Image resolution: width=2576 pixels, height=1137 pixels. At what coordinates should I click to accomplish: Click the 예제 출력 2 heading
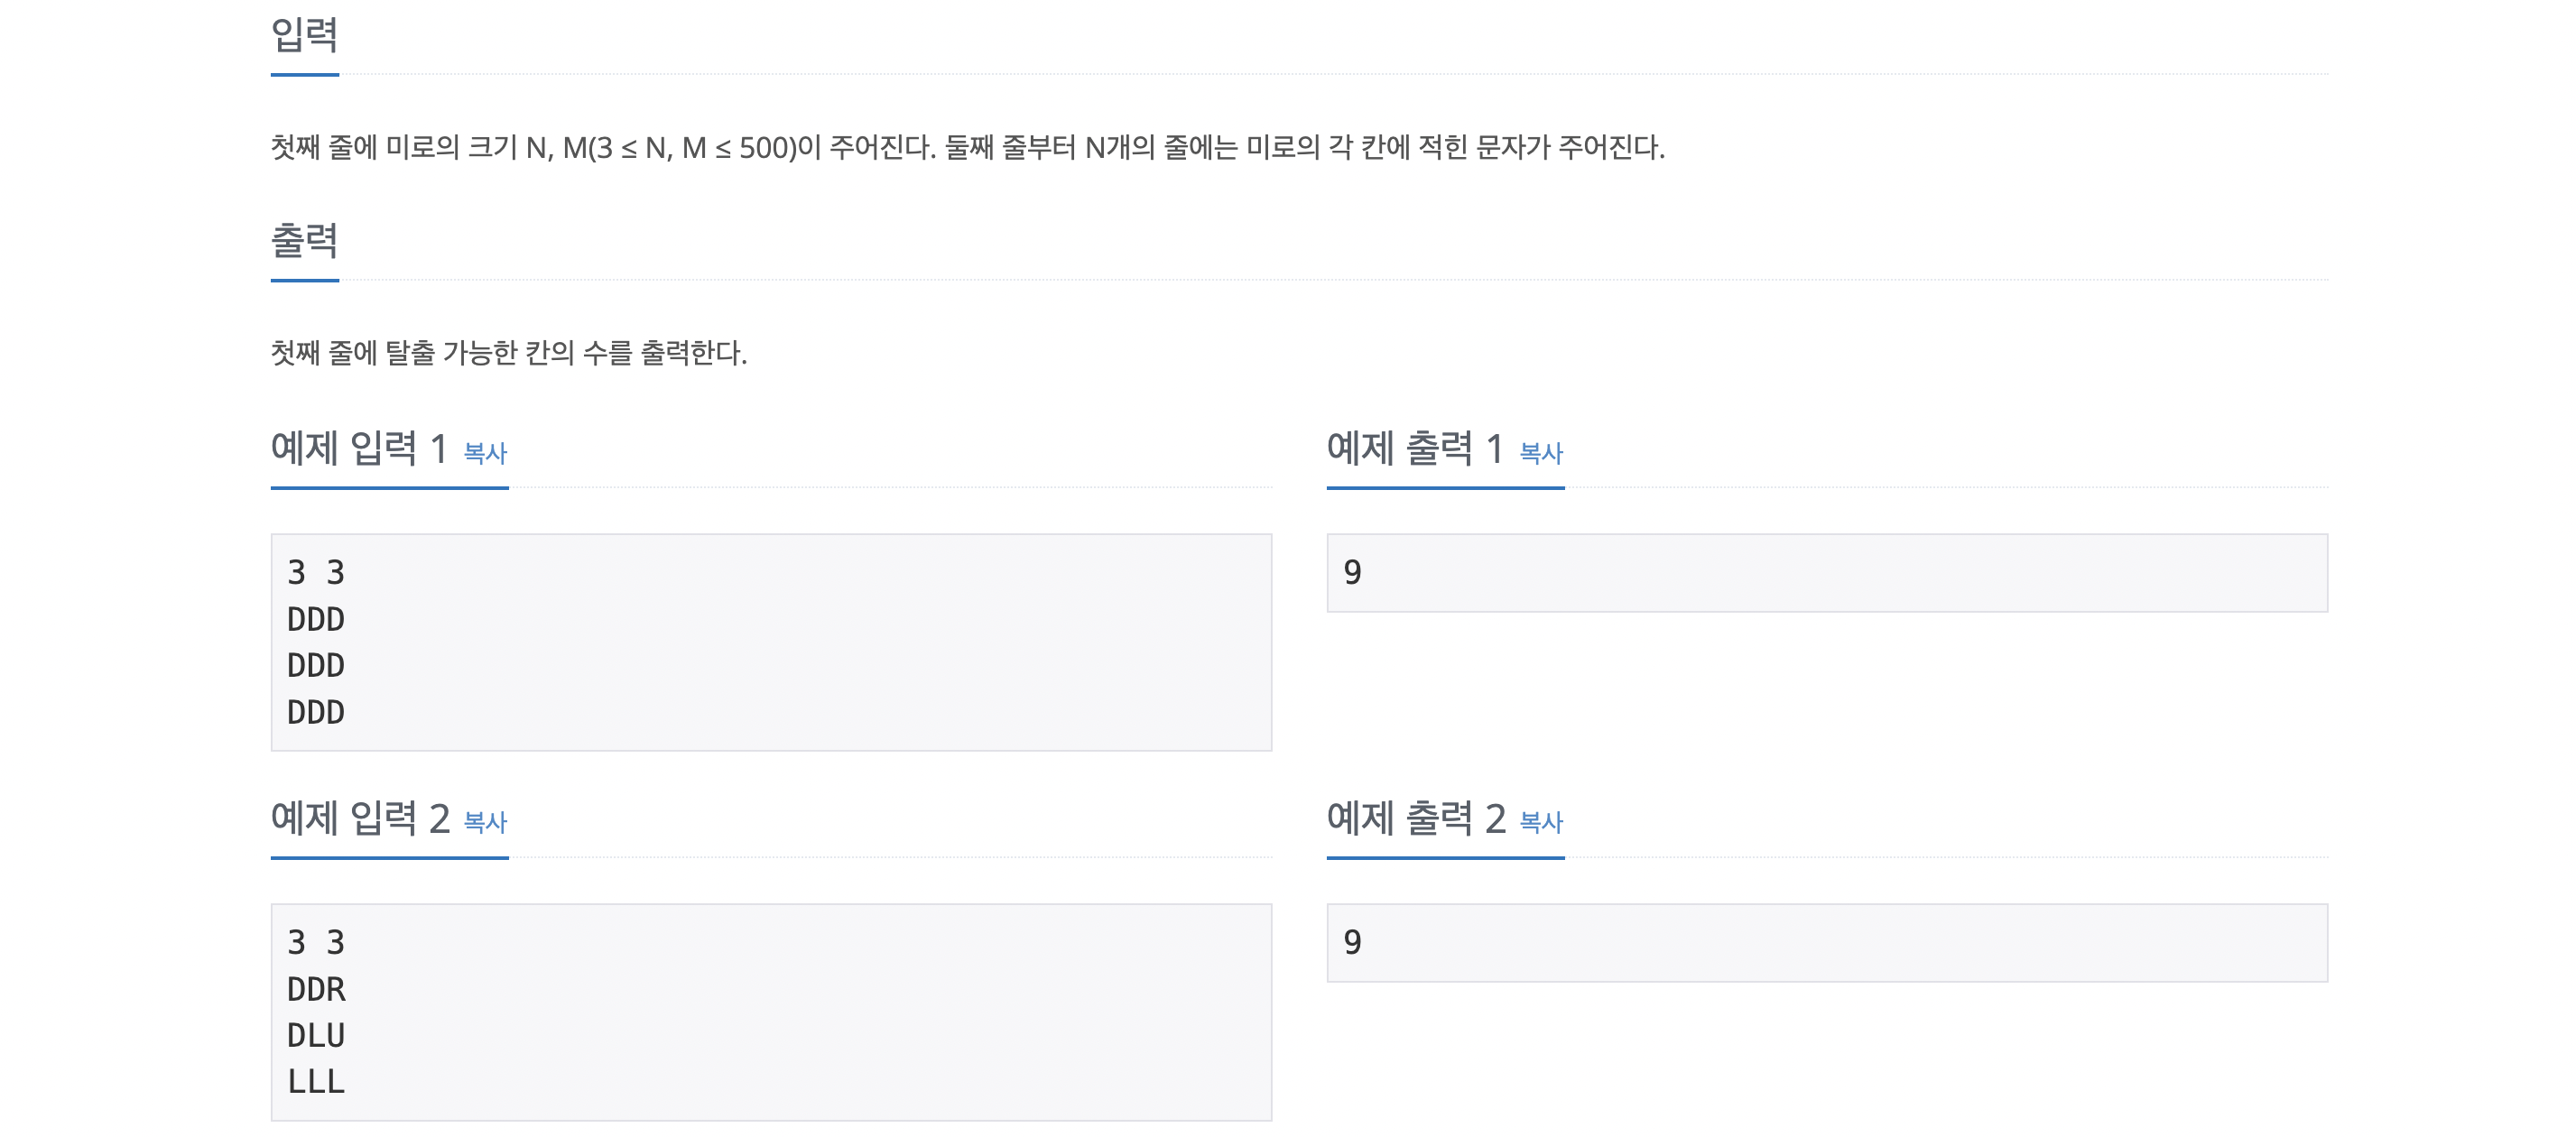1416,818
